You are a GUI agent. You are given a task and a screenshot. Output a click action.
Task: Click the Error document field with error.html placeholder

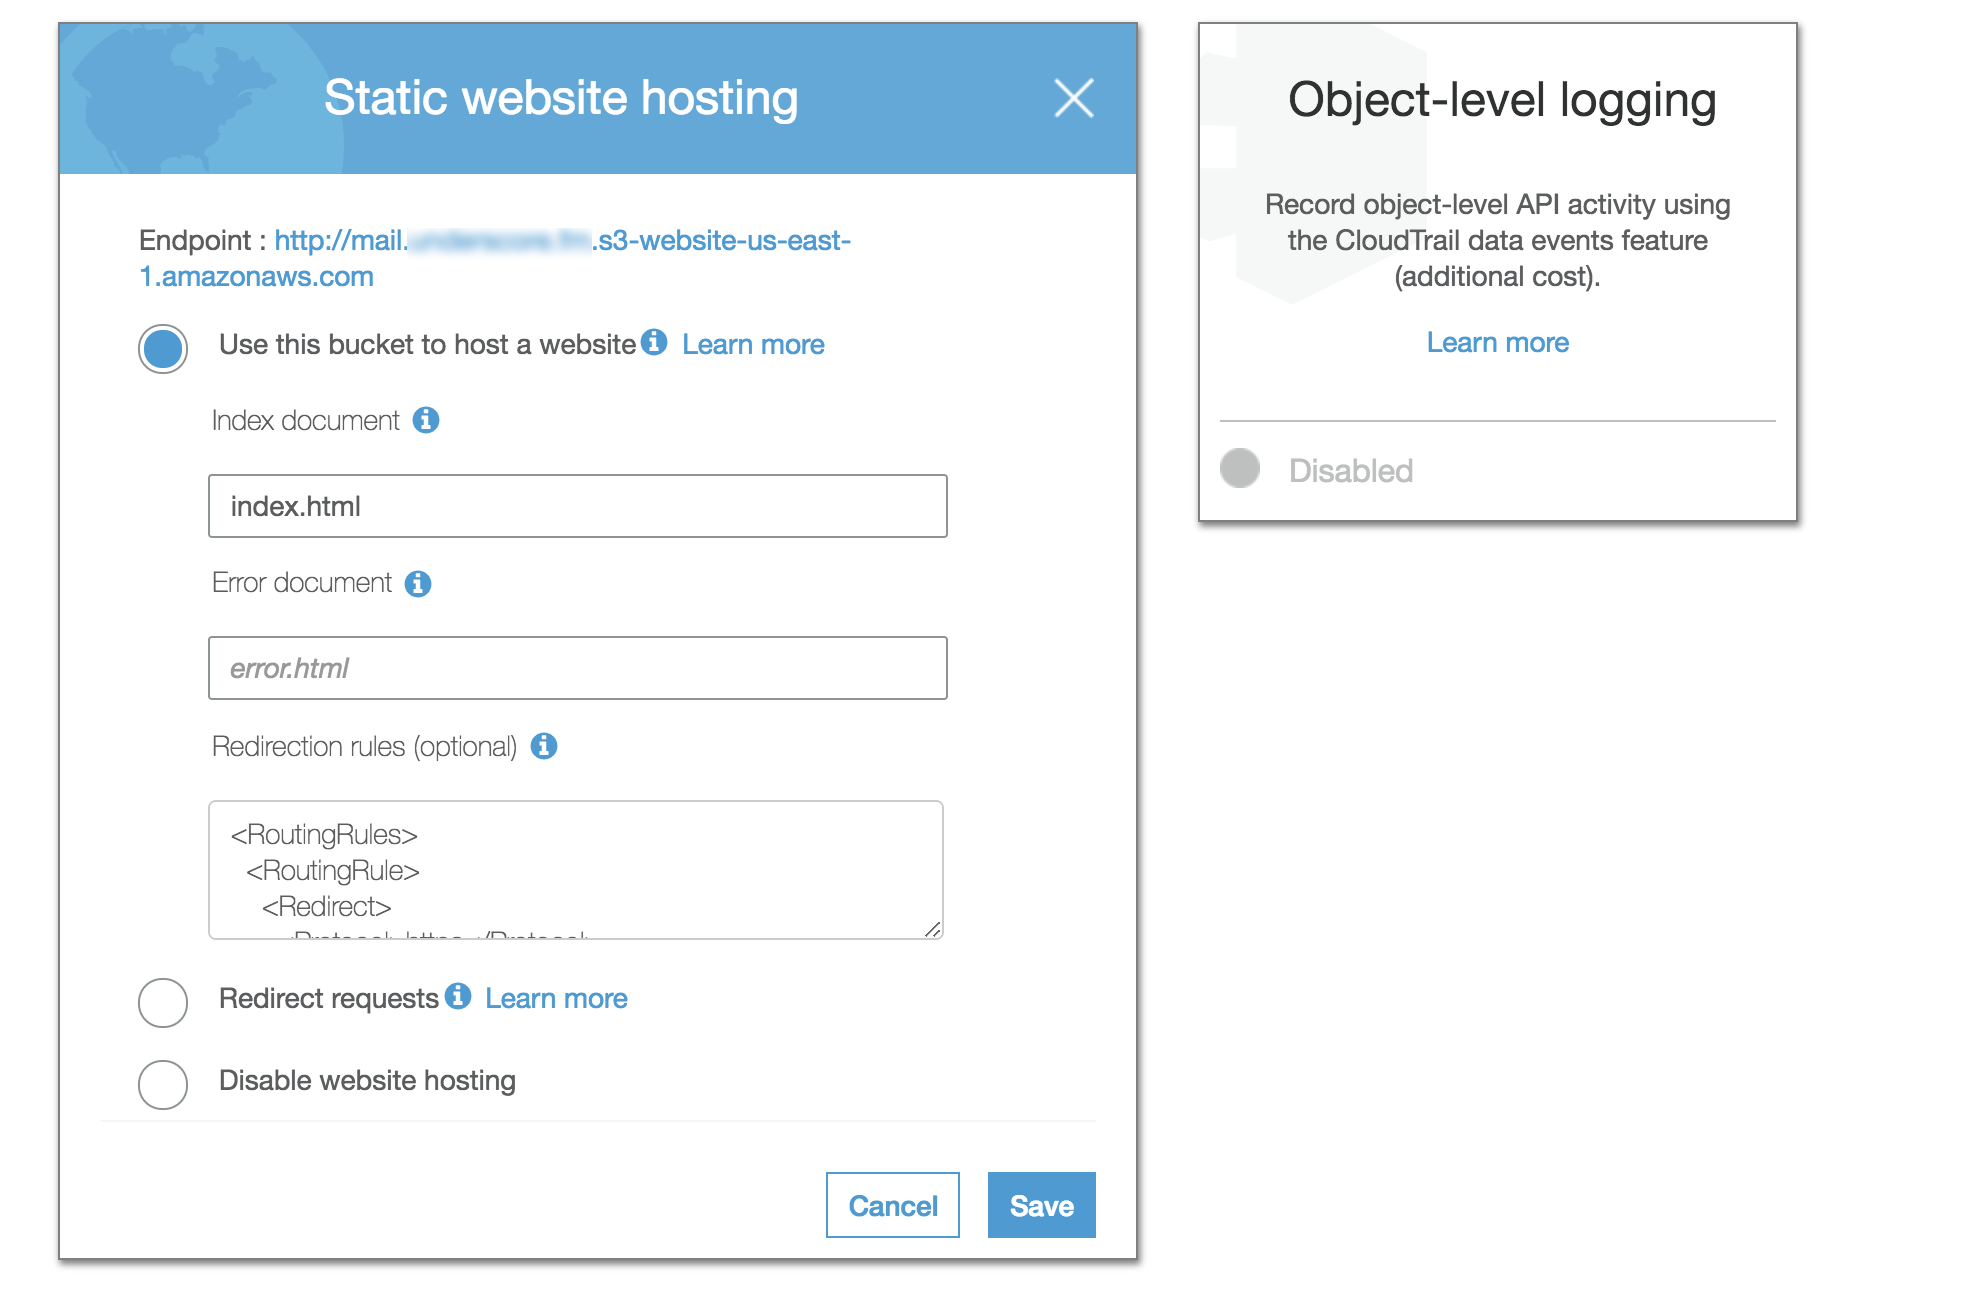[577, 668]
